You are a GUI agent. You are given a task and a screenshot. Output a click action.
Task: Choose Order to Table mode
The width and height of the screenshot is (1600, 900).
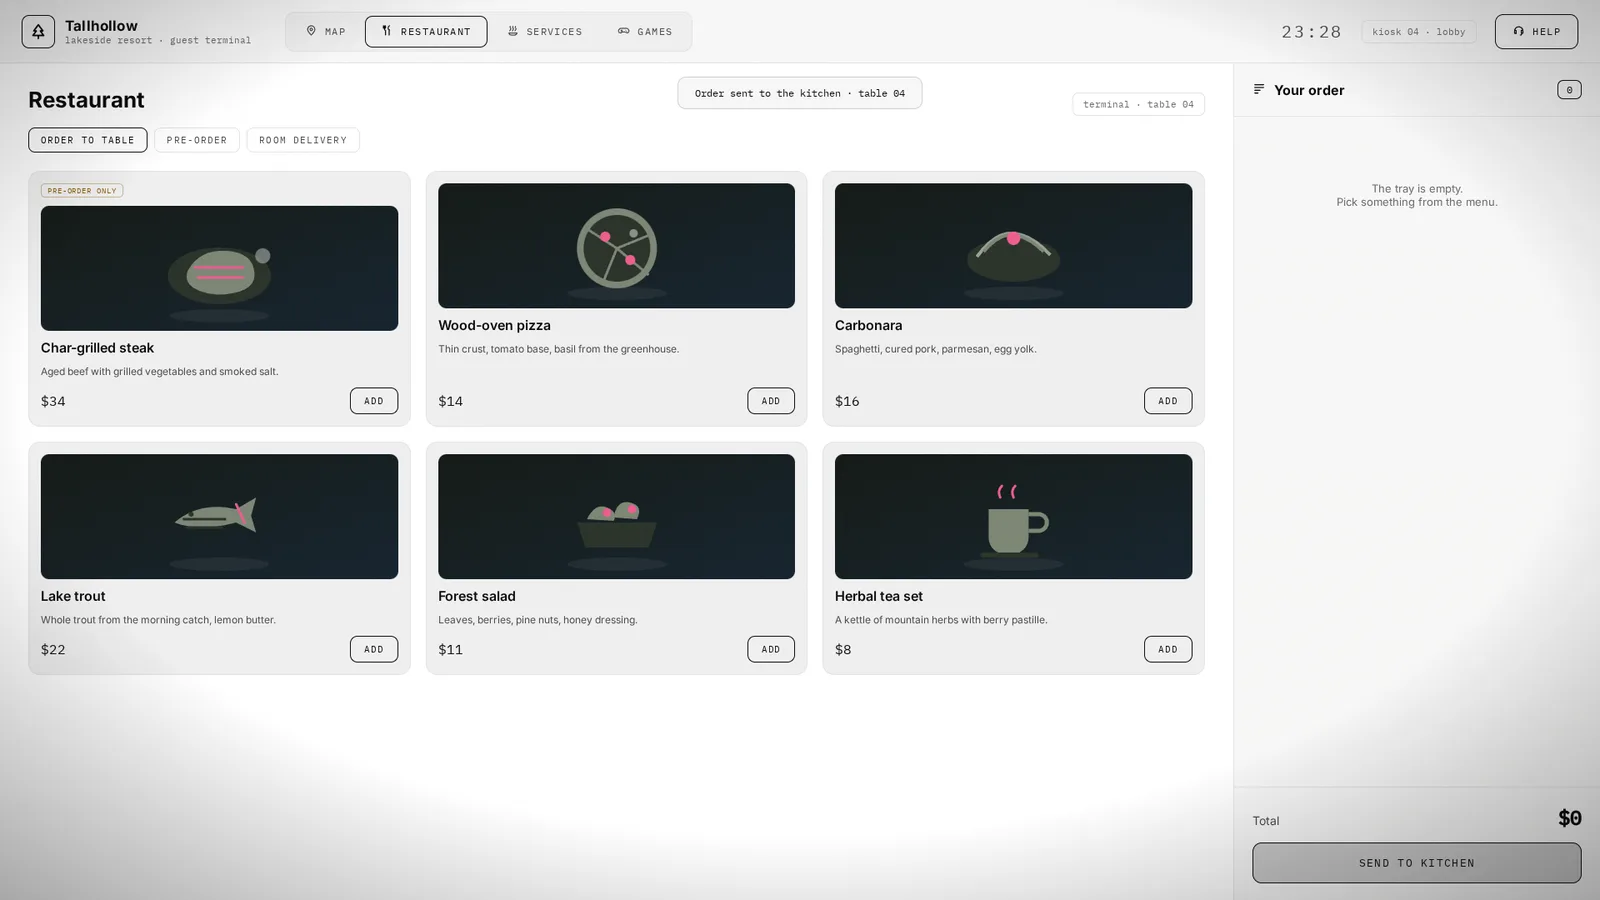click(88, 140)
